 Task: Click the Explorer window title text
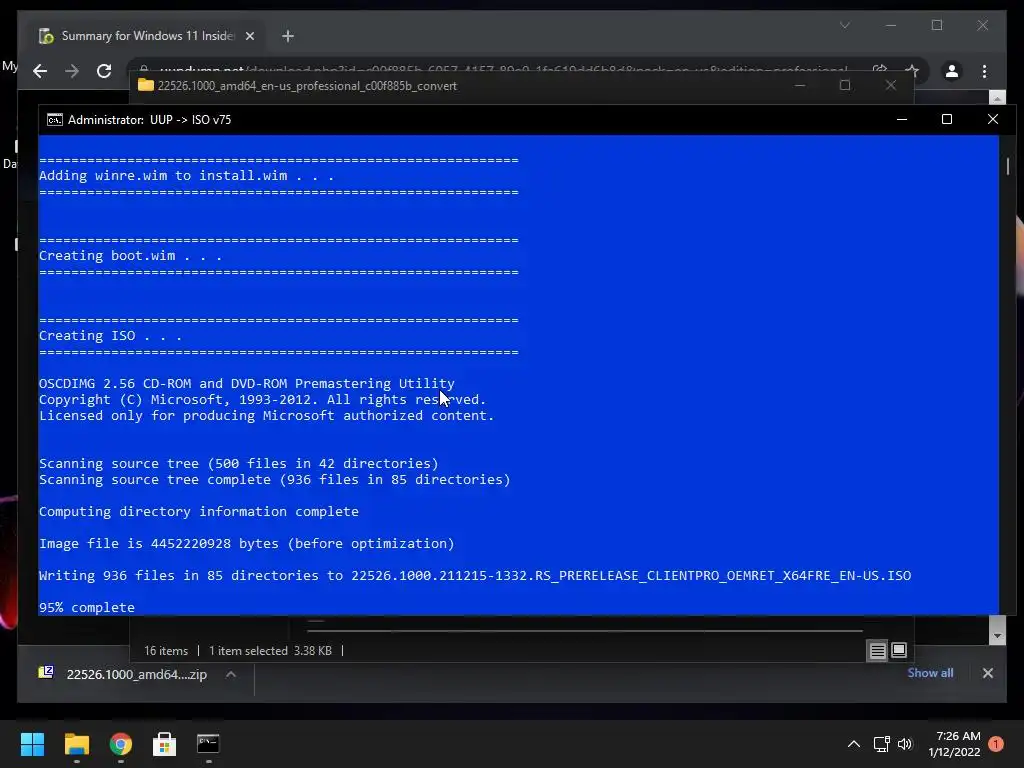click(x=307, y=86)
